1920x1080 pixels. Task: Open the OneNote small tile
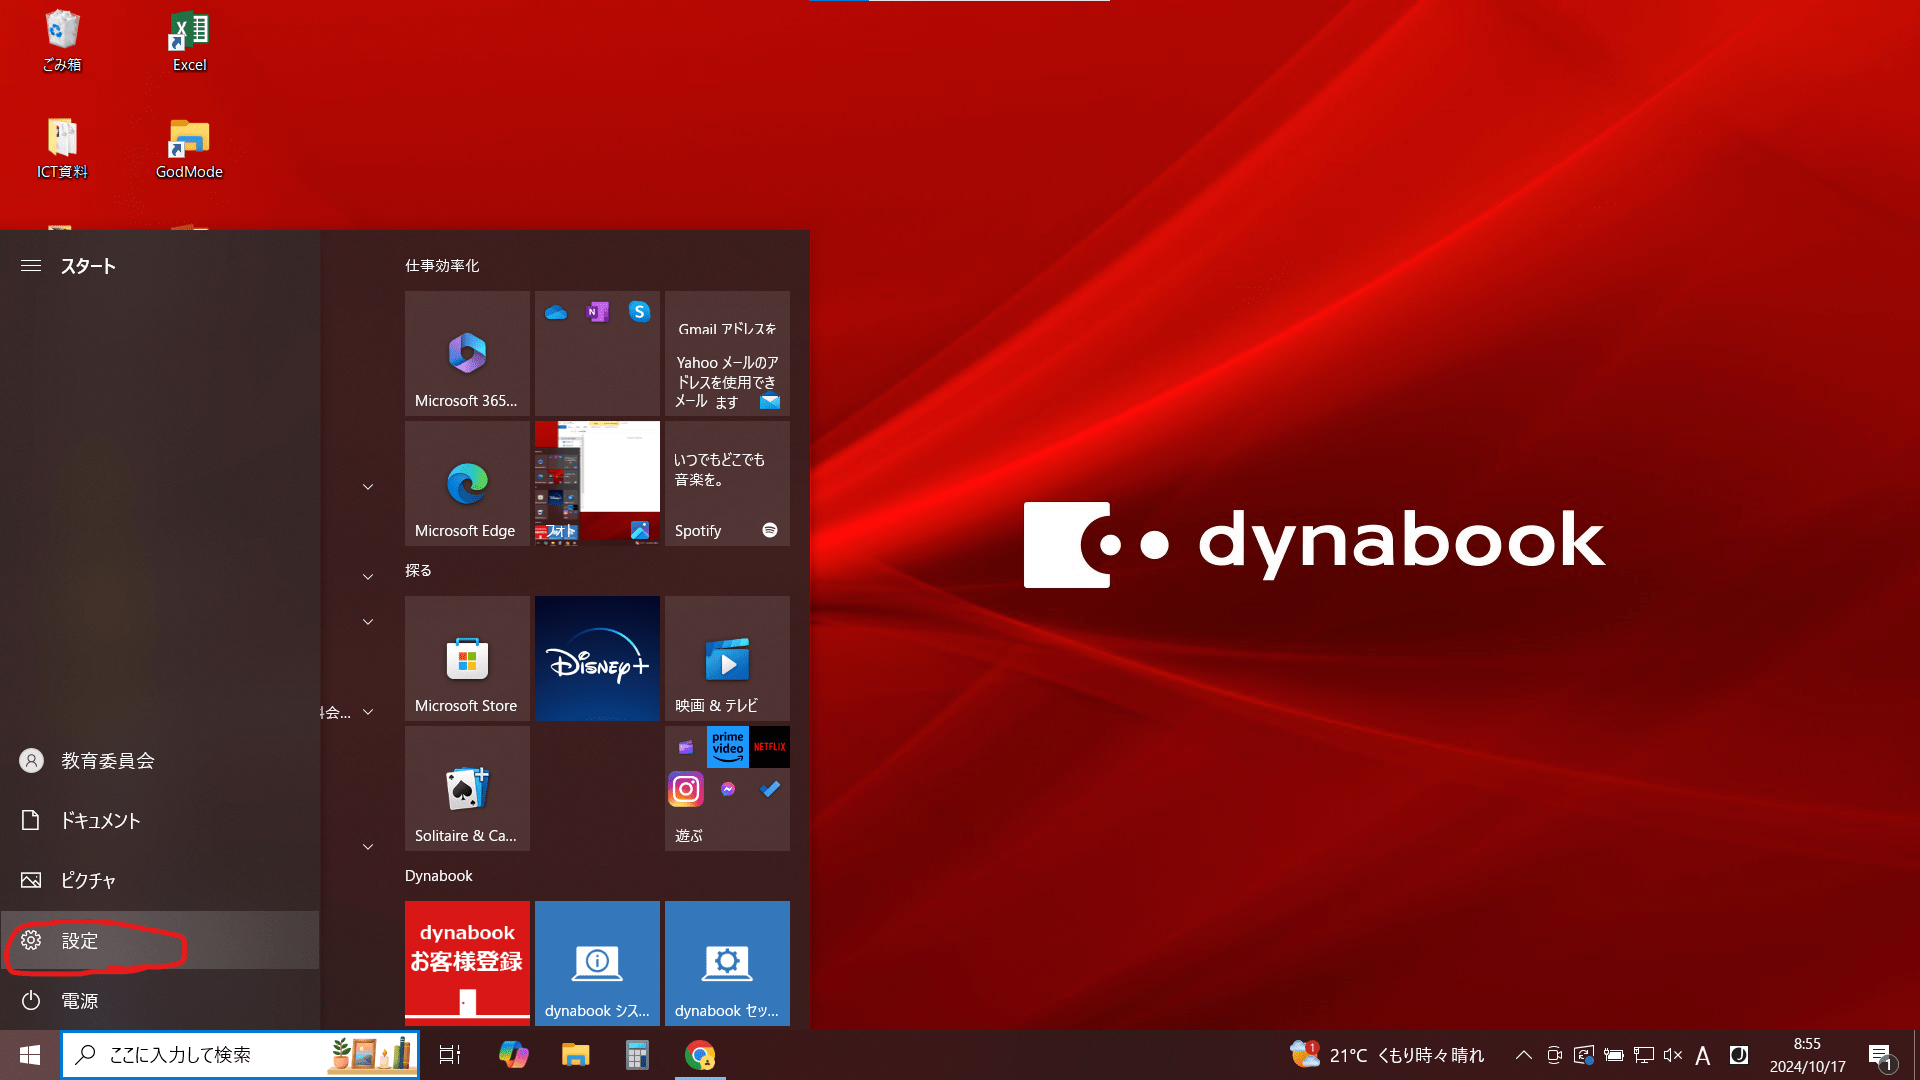(x=597, y=312)
